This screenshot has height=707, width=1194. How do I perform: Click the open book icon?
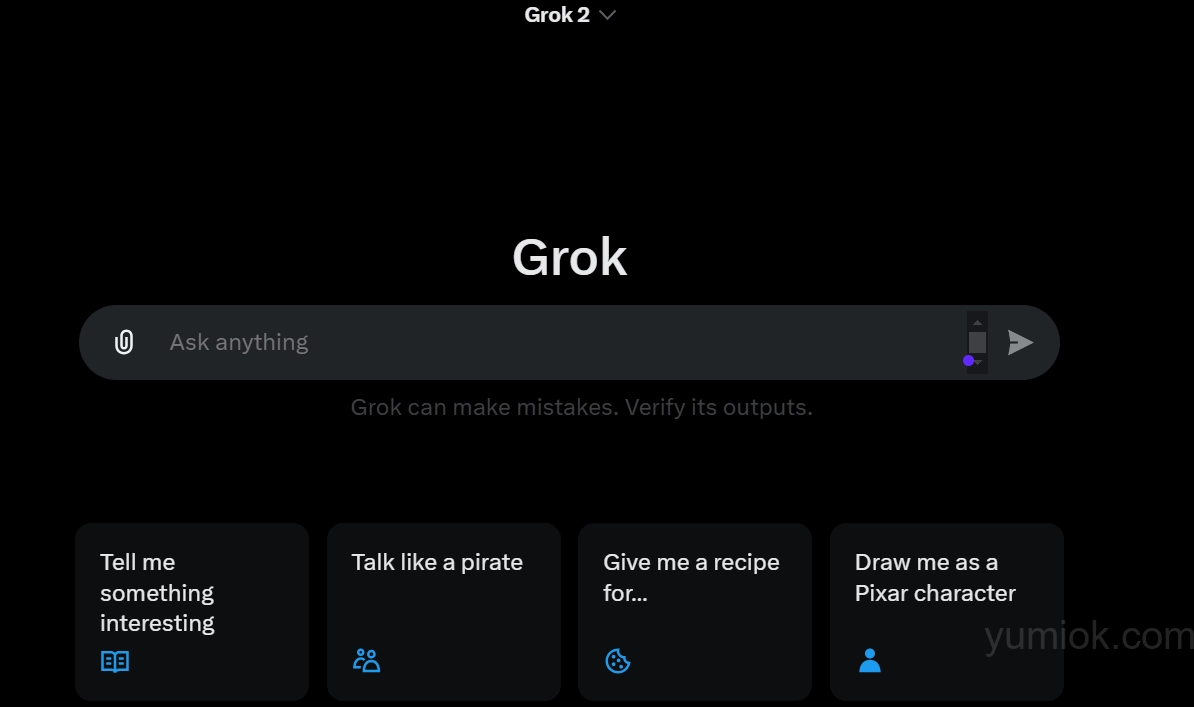click(115, 661)
